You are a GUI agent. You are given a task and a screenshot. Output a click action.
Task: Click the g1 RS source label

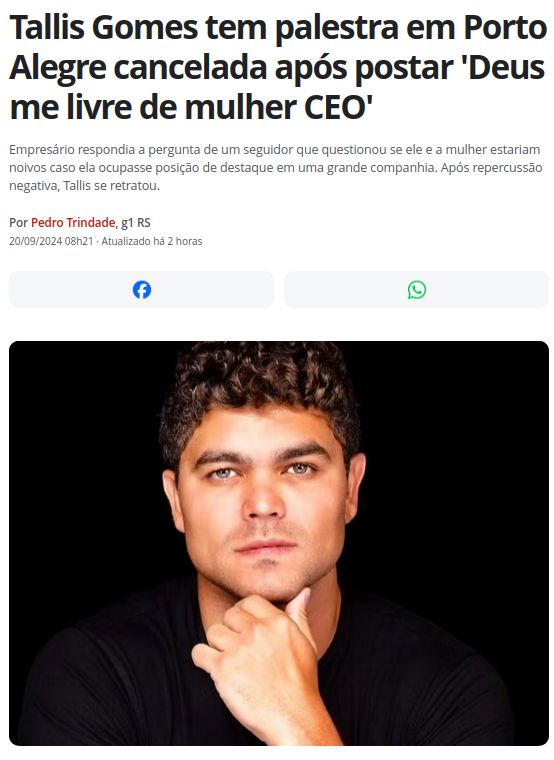(x=136, y=223)
